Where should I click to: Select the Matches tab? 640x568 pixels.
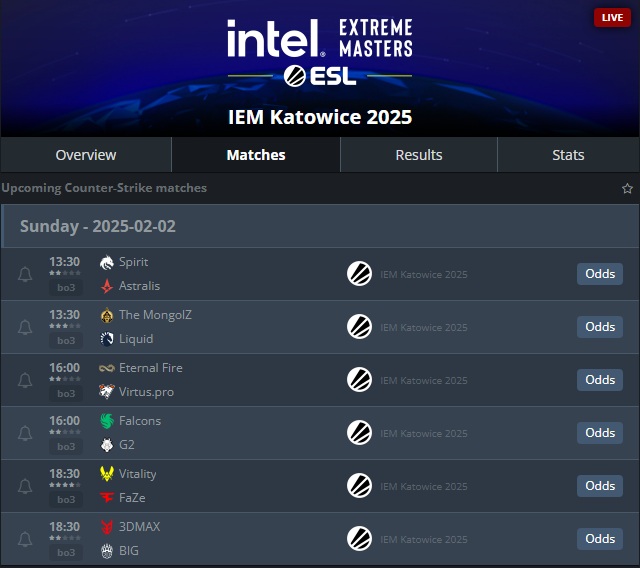[x=256, y=155]
